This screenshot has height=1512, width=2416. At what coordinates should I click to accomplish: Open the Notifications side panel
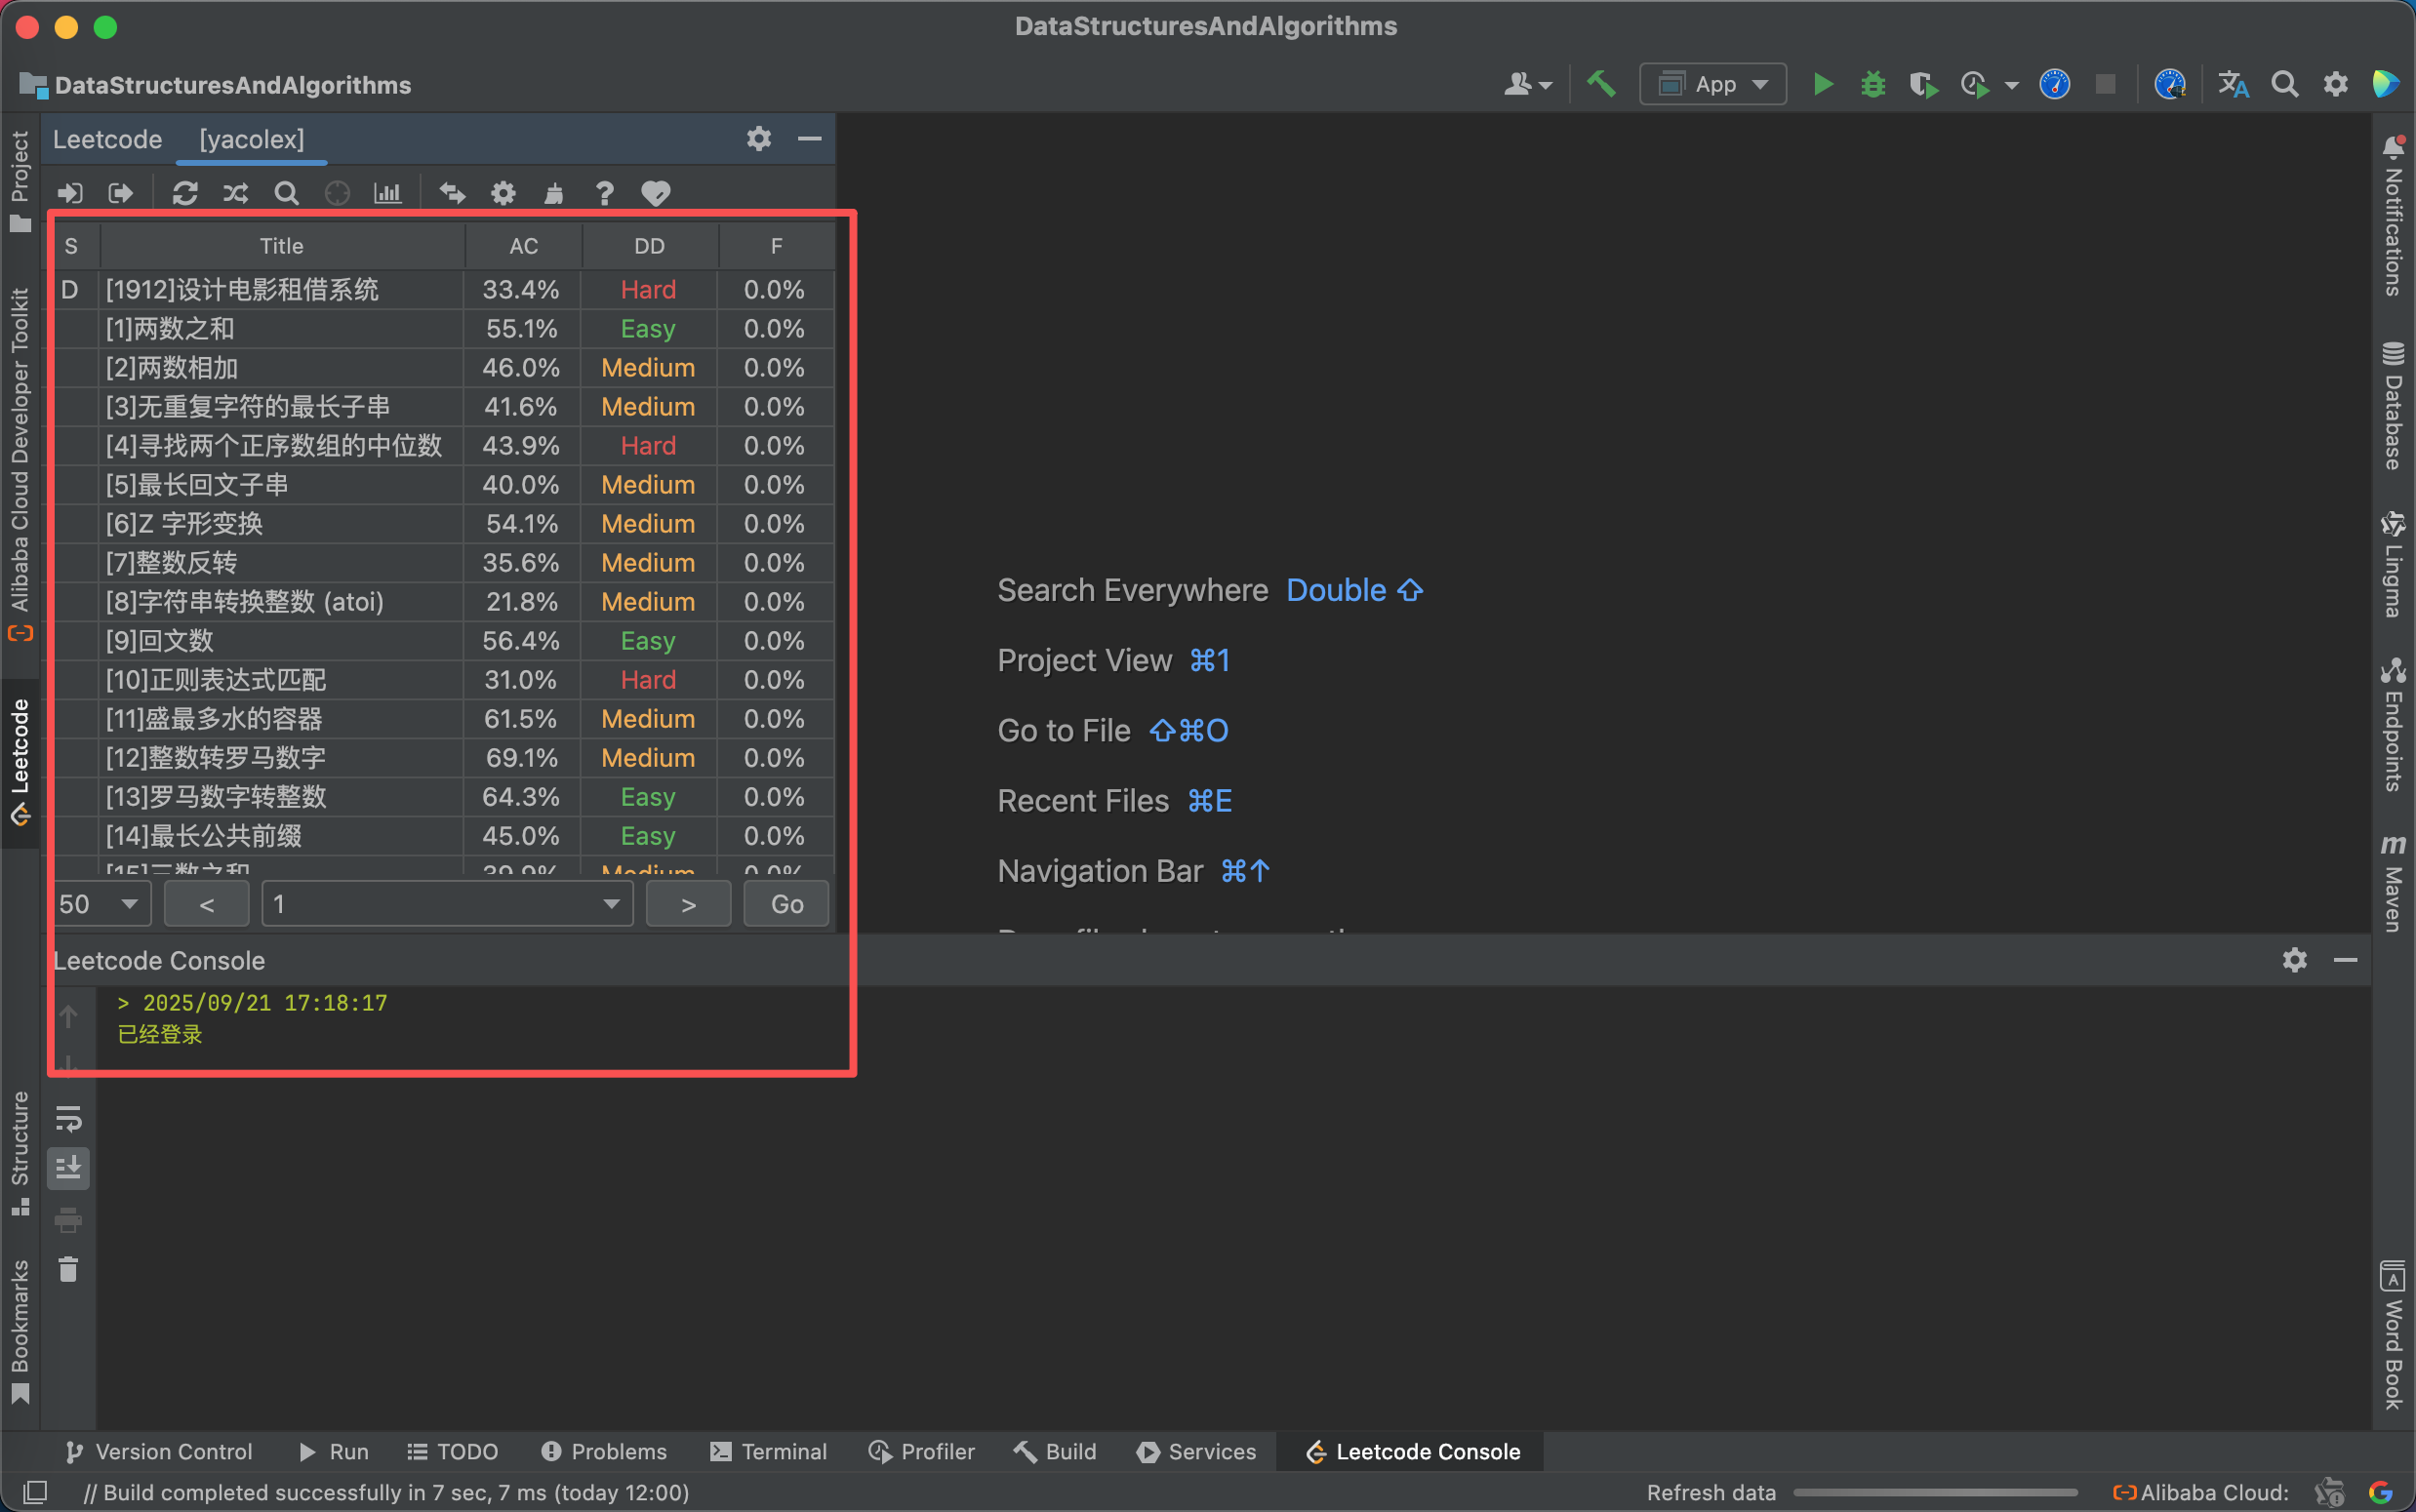tap(2393, 215)
